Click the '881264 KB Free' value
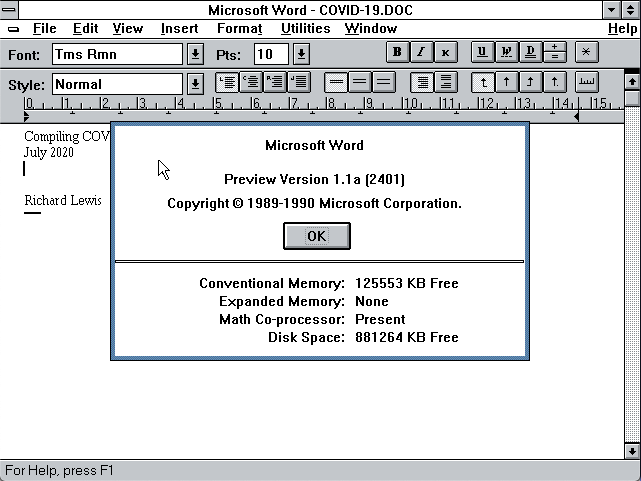The image size is (641, 481). tap(407, 337)
